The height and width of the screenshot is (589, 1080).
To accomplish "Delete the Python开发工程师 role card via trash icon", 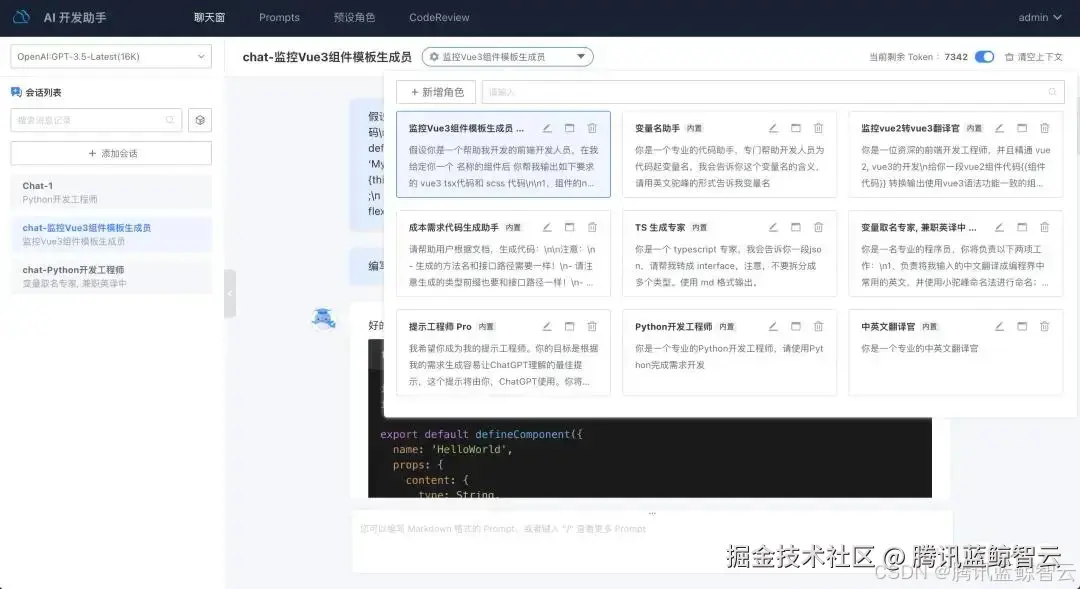I will point(818,325).
